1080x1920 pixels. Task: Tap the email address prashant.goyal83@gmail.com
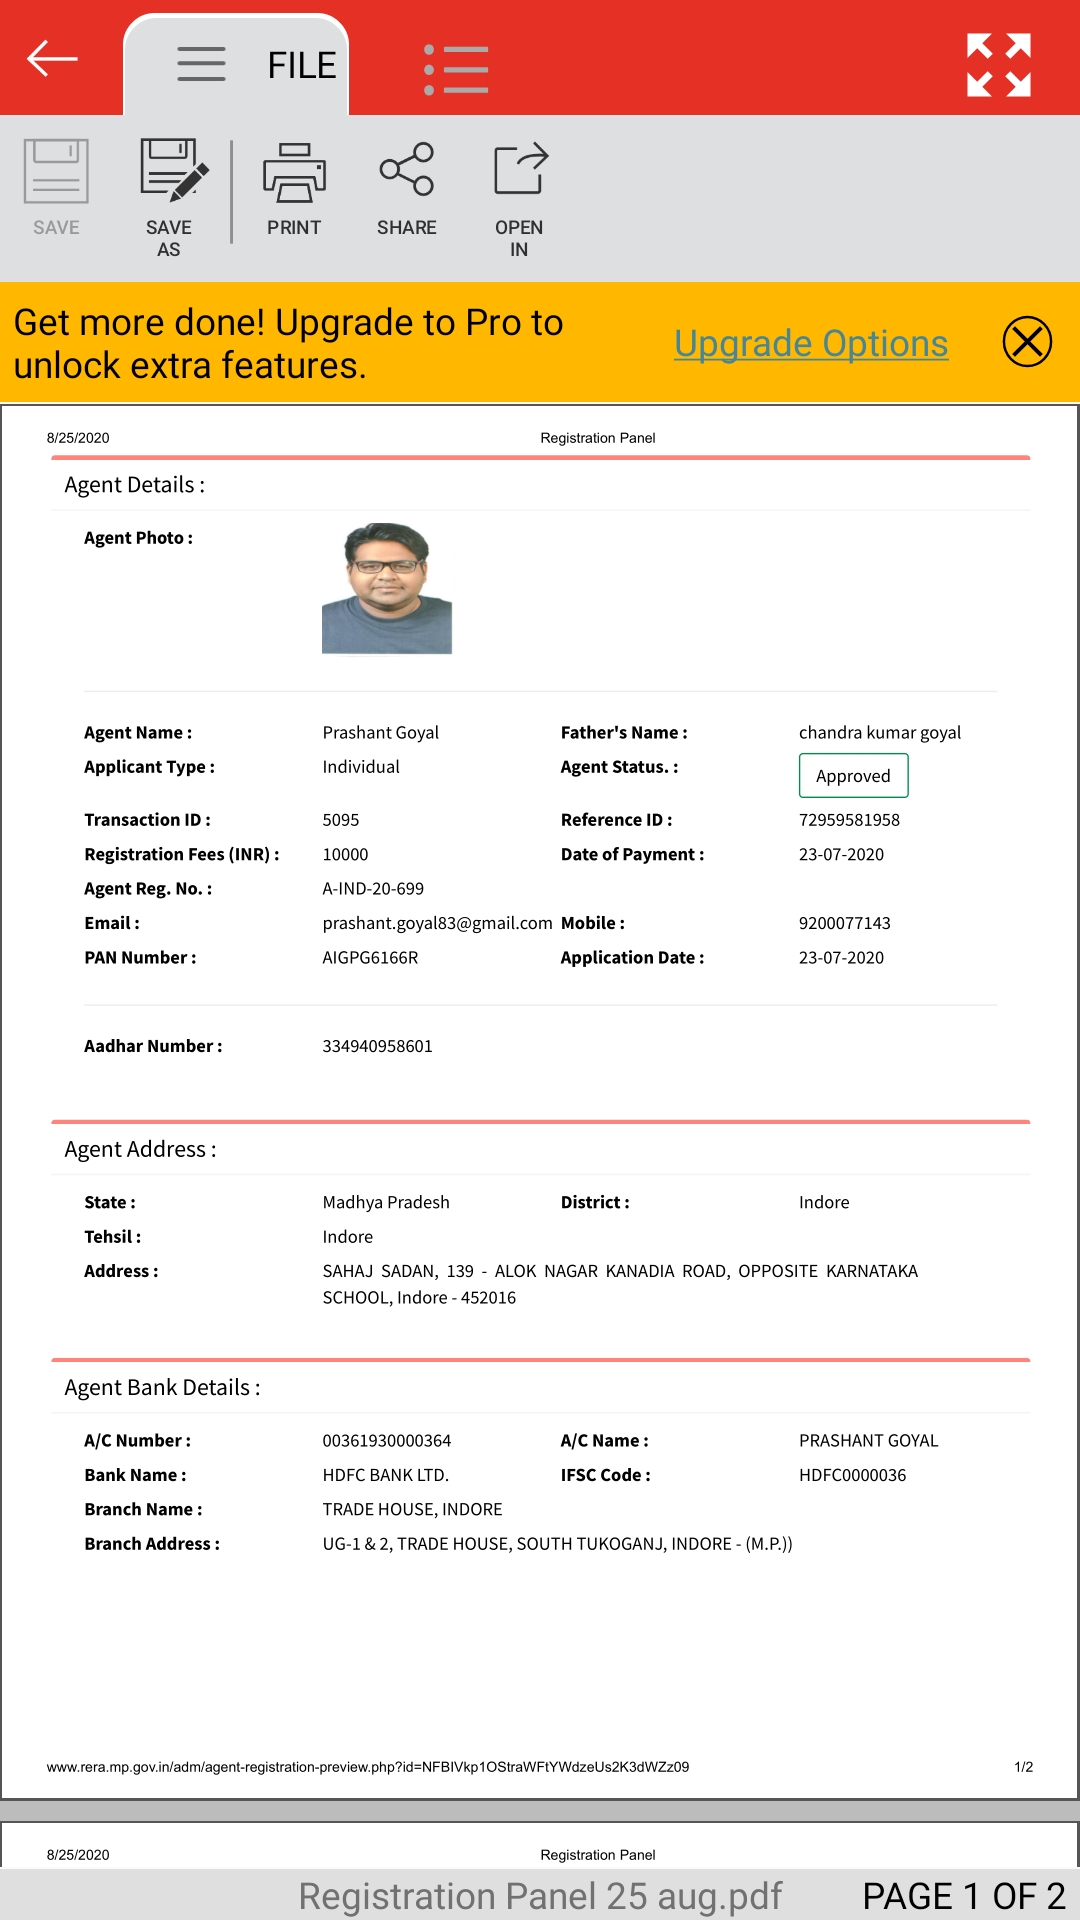tap(437, 923)
